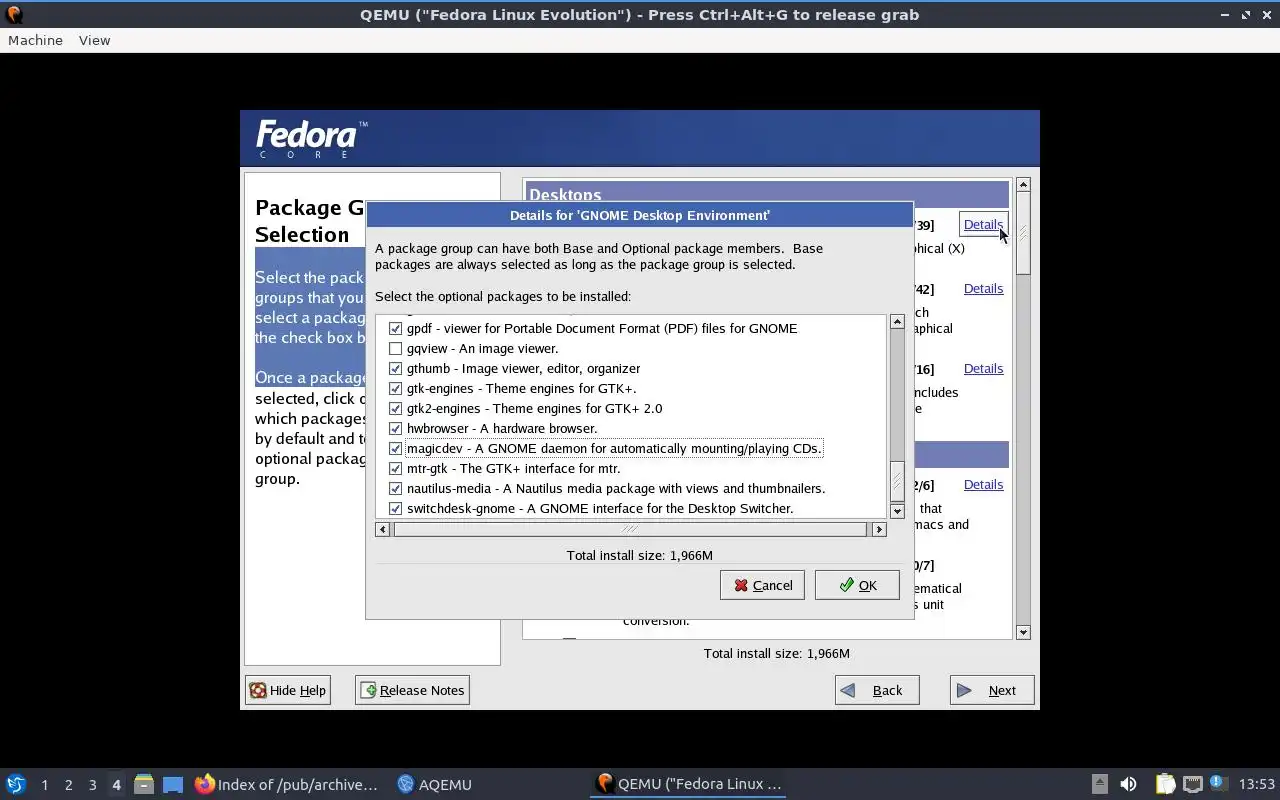Click the Fedora Core logo
The height and width of the screenshot is (800, 1280).
pyautogui.click(x=311, y=139)
